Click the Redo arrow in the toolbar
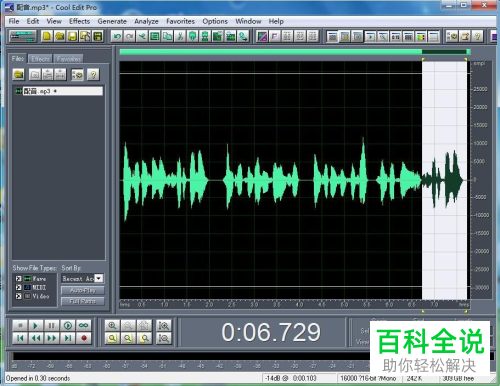The height and width of the screenshot is (386, 500). coord(129,36)
